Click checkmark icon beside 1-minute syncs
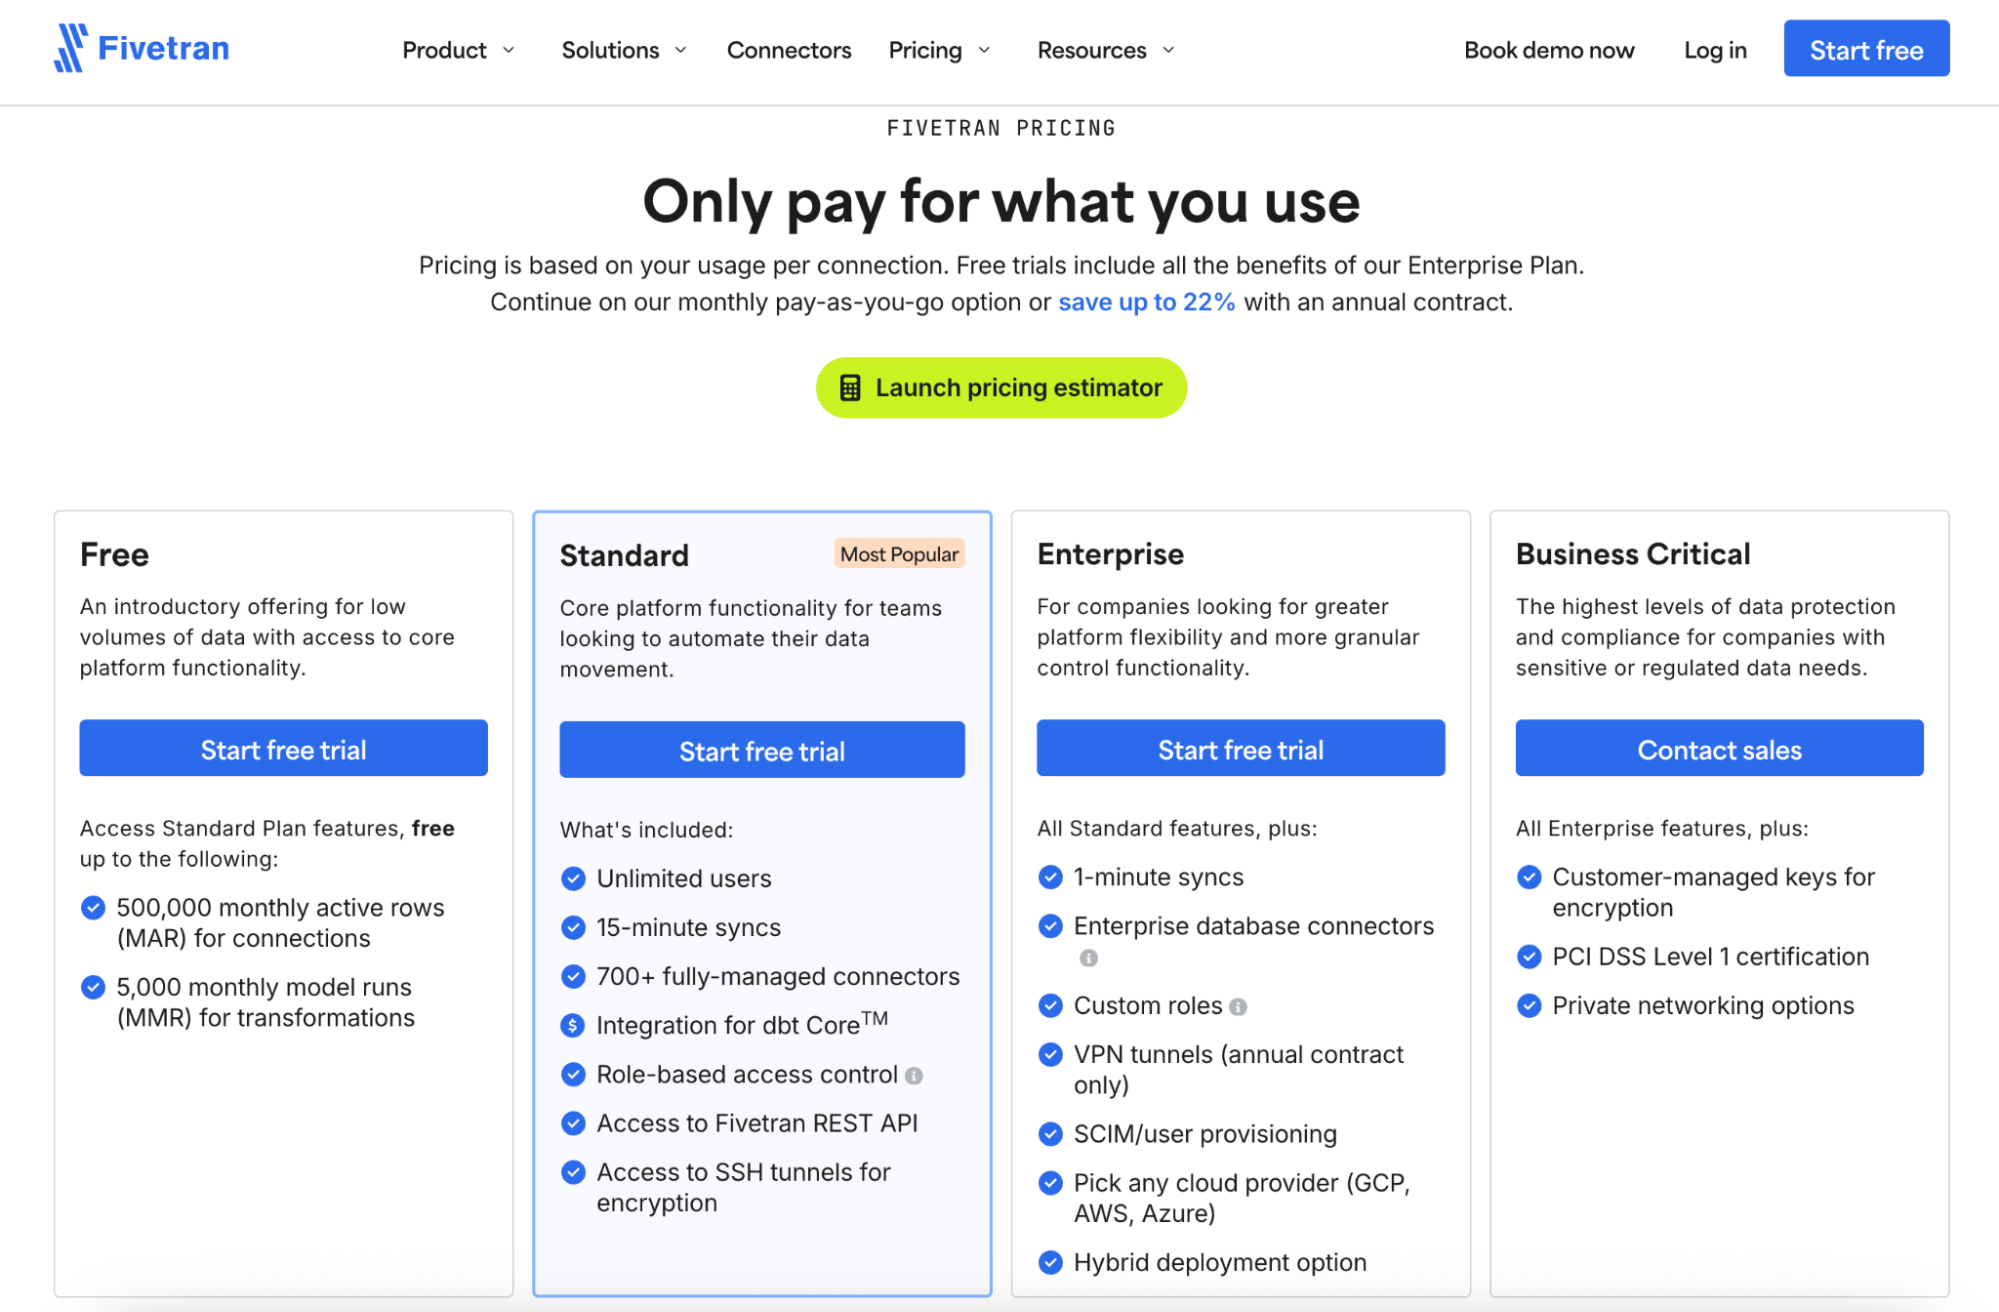 coord(1050,877)
